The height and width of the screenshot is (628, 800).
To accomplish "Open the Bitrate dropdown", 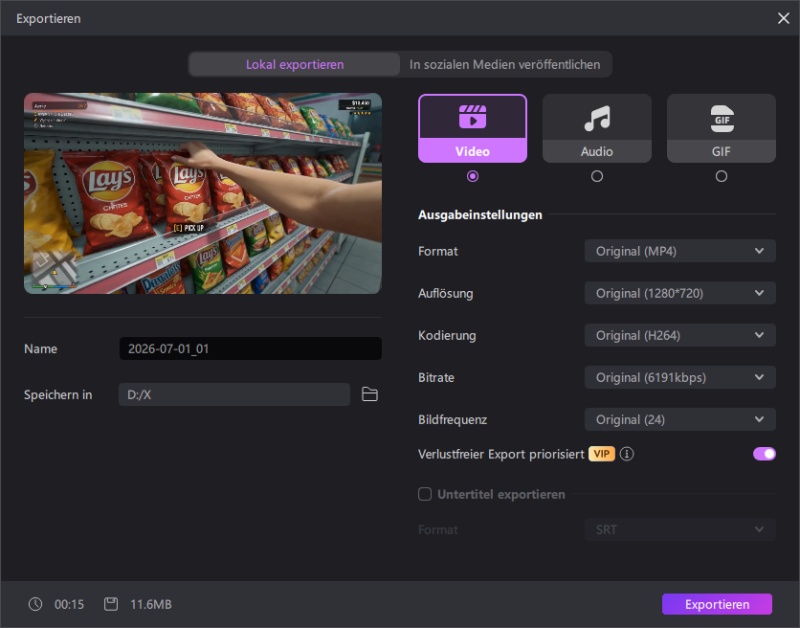I will coord(680,378).
